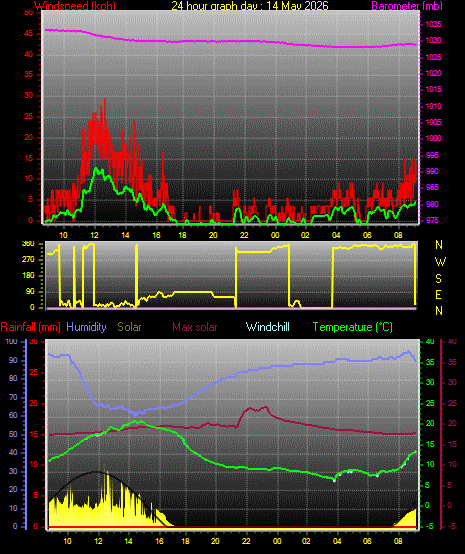
Task: Click "18" on the windspeed chart time axis
Action: [183, 235]
